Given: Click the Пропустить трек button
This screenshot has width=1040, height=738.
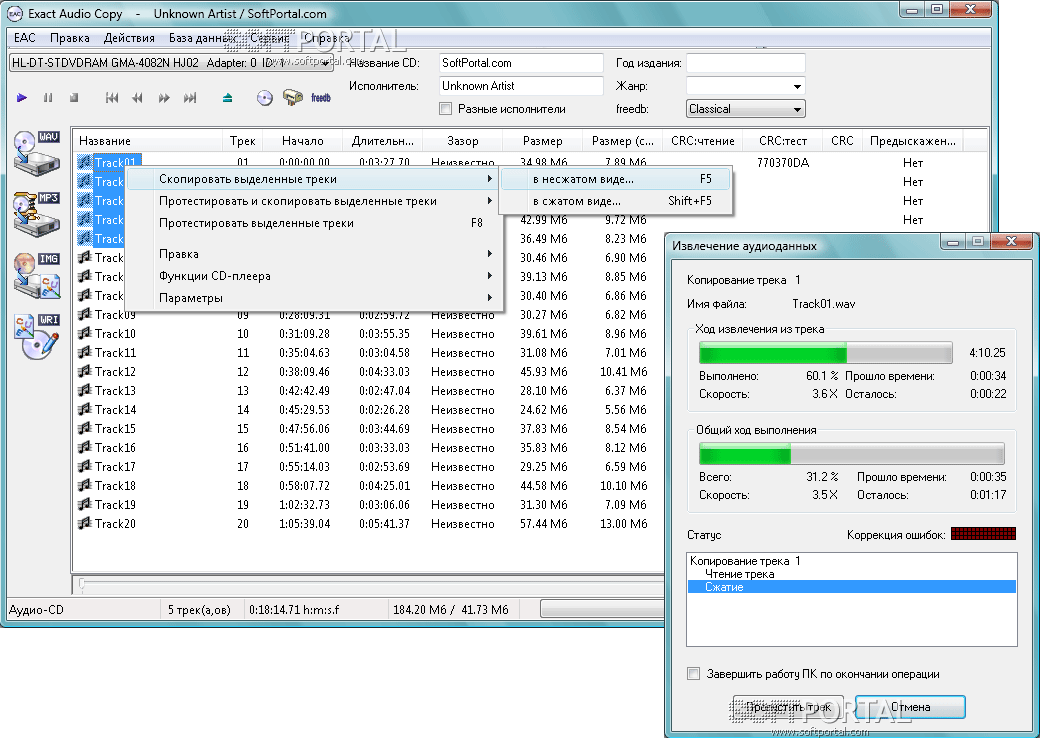Looking at the screenshot, I should pos(788,707).
